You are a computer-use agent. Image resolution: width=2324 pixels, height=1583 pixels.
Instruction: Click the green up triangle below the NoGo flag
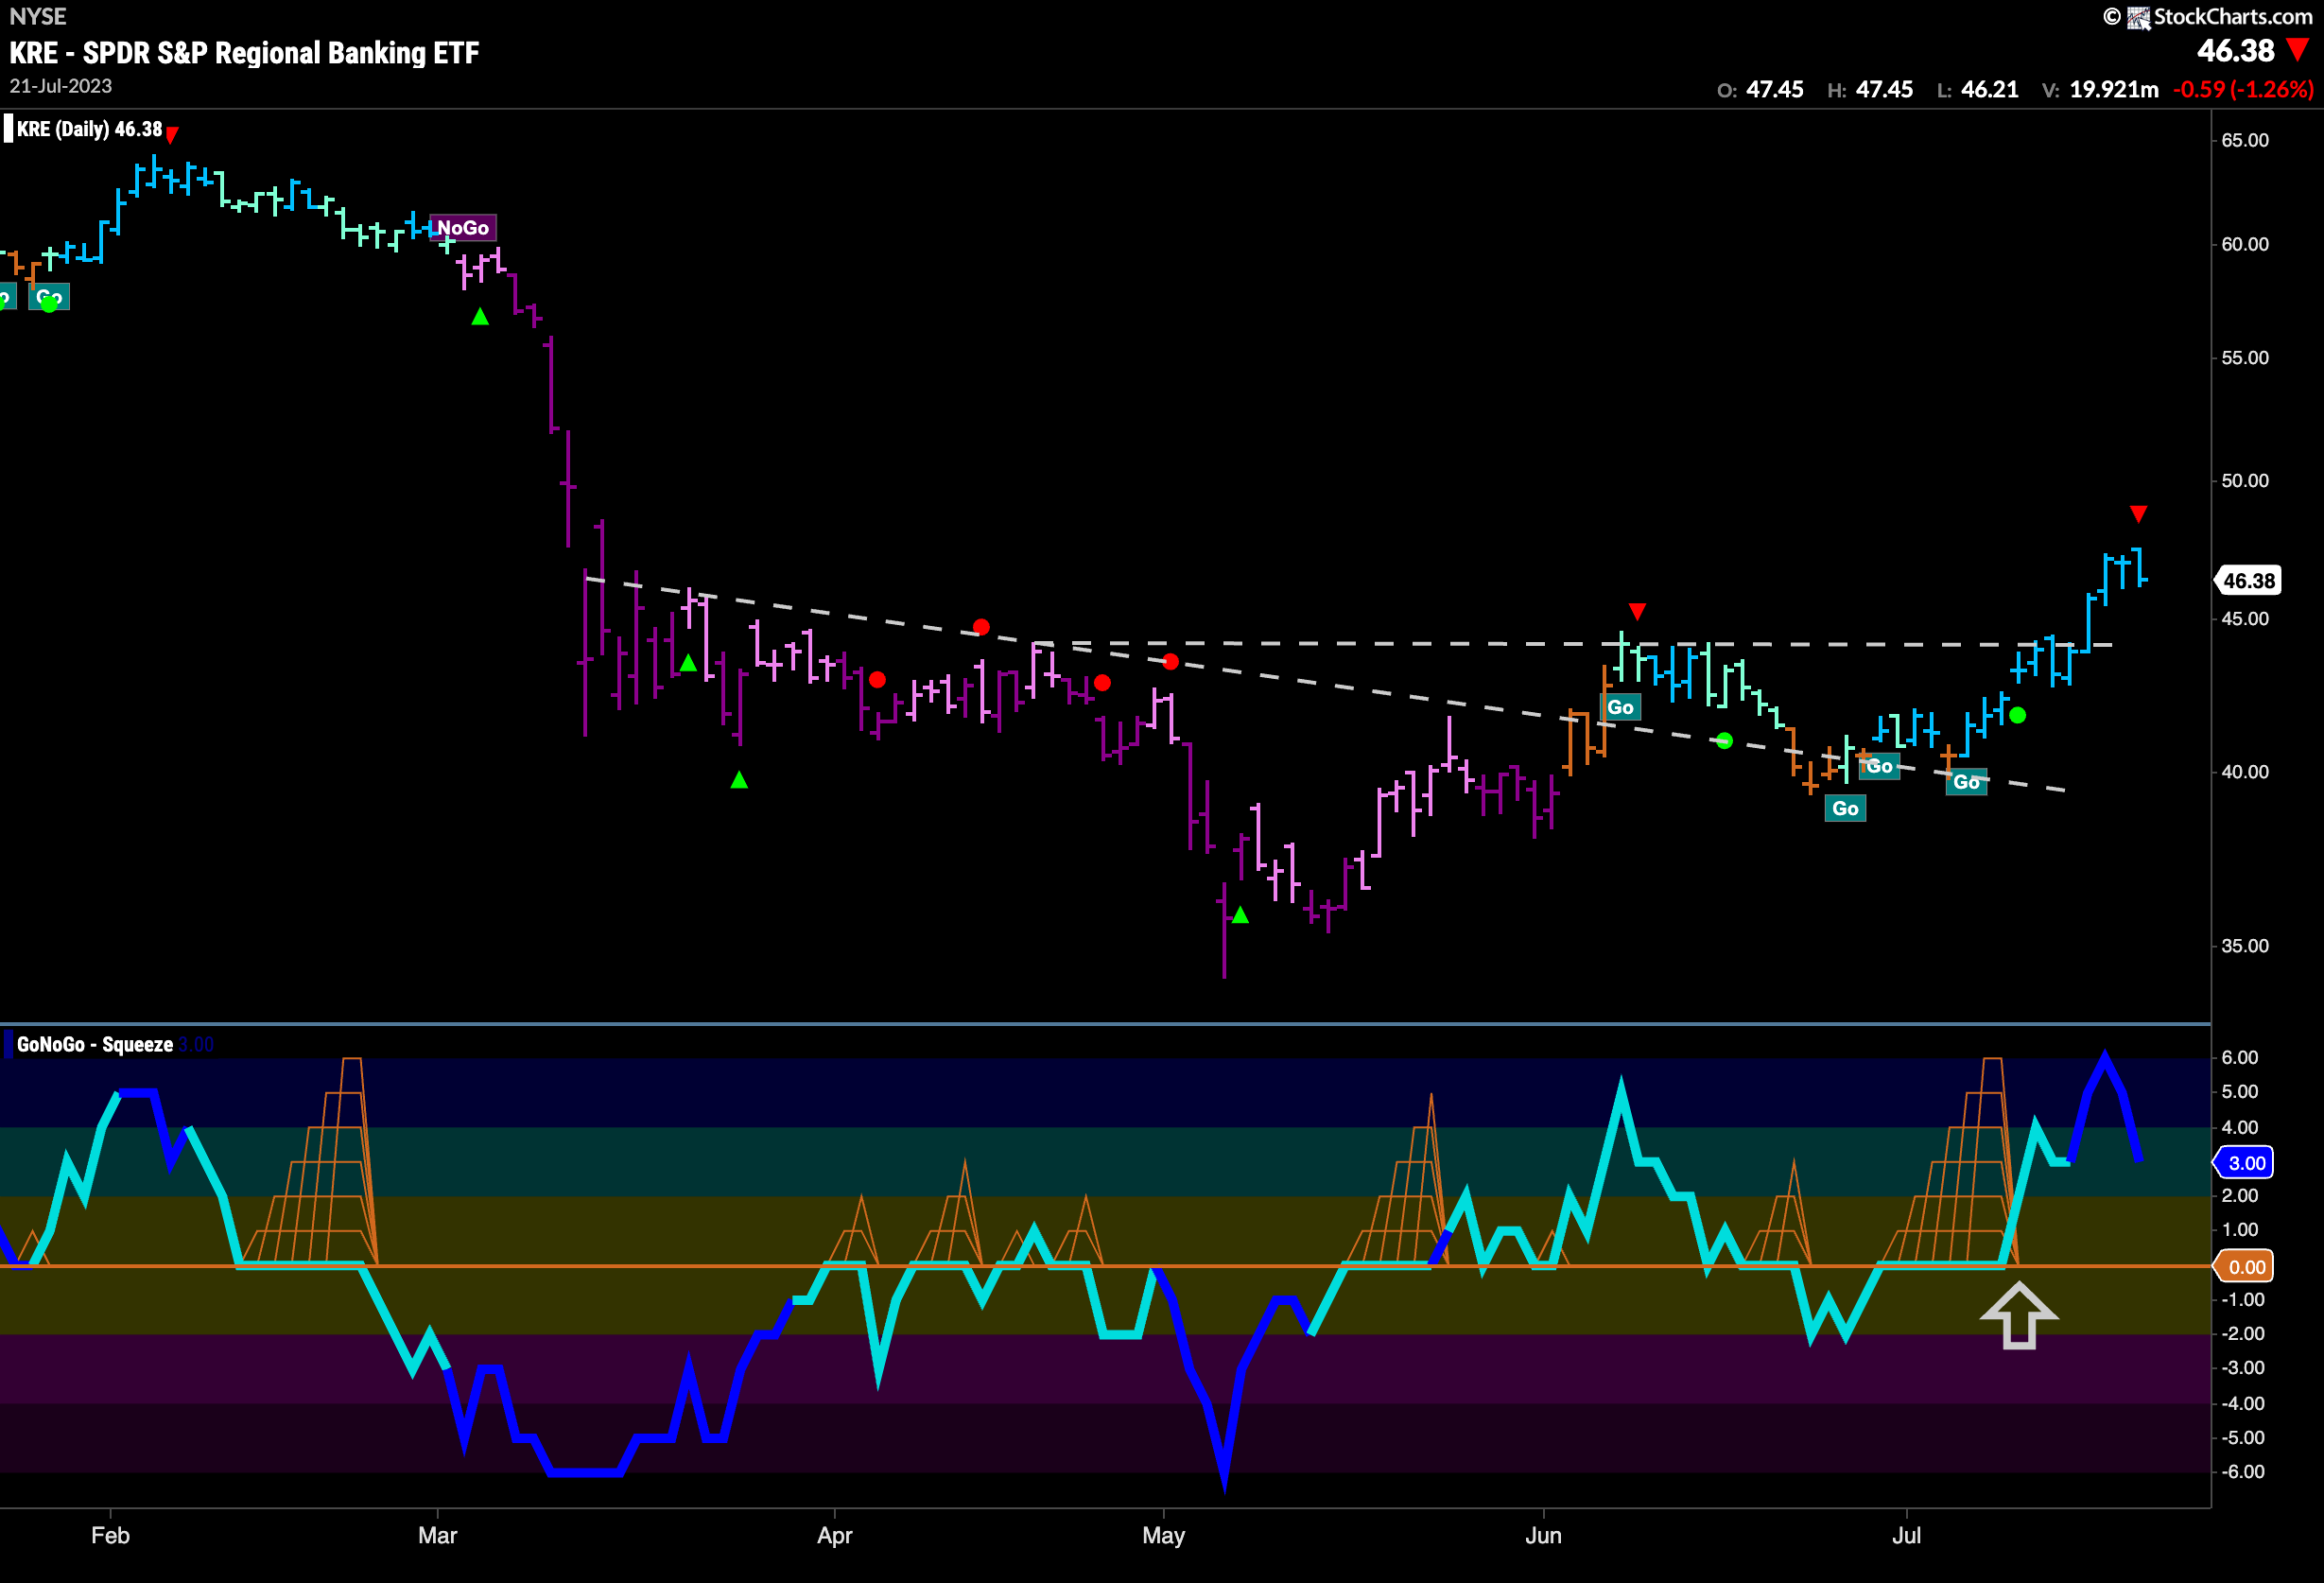(x=480, y=317)
